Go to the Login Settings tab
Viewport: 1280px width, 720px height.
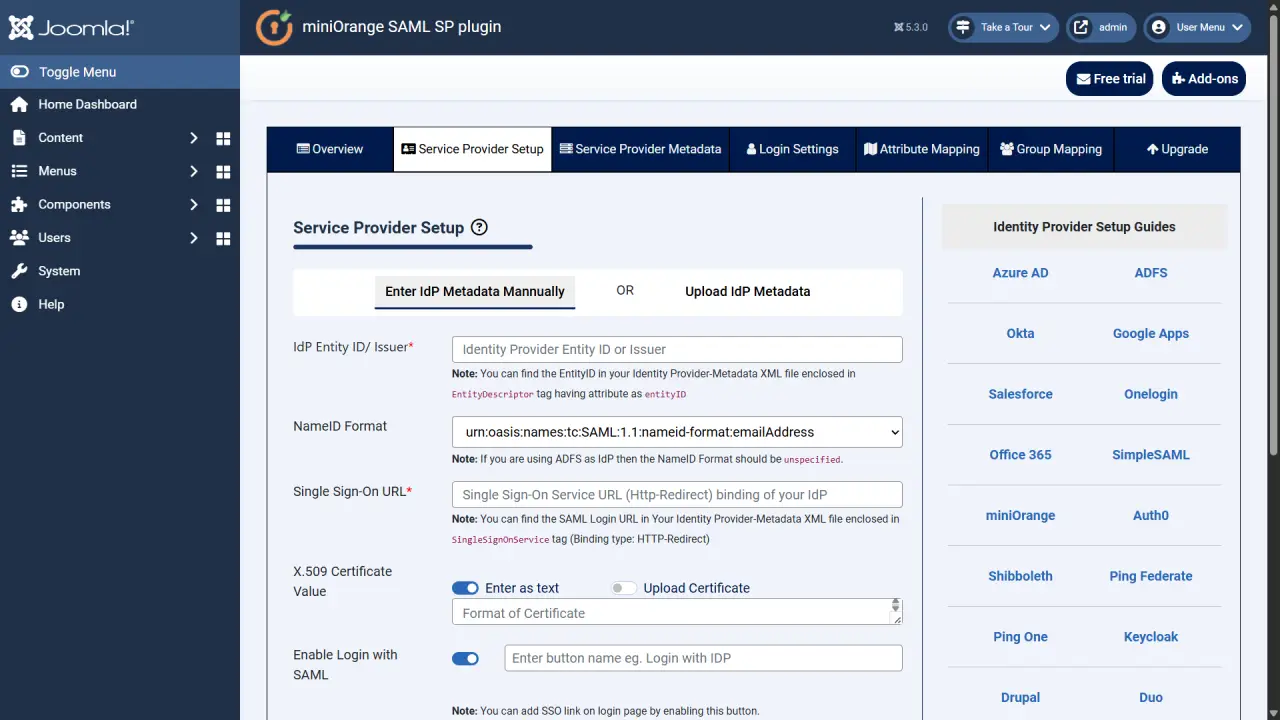(x=792, y=149)
